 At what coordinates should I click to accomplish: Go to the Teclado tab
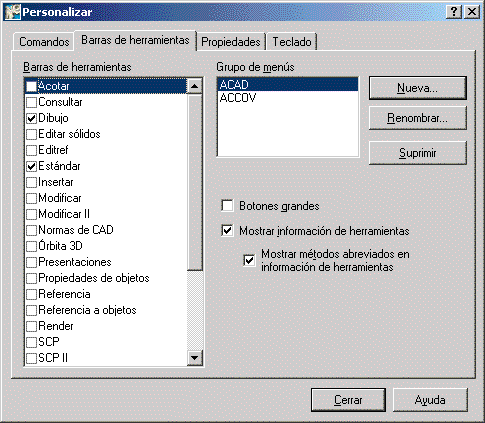292,42
